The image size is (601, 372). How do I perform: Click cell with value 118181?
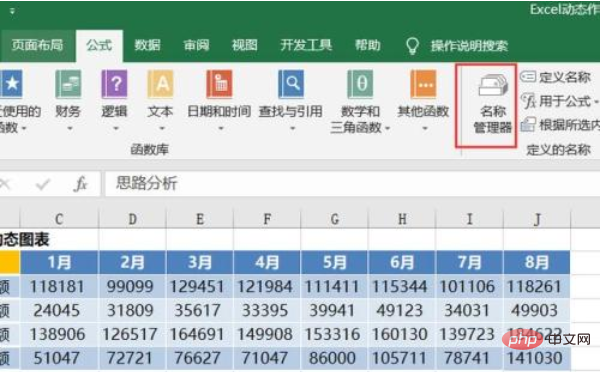[x=59, y=286]
